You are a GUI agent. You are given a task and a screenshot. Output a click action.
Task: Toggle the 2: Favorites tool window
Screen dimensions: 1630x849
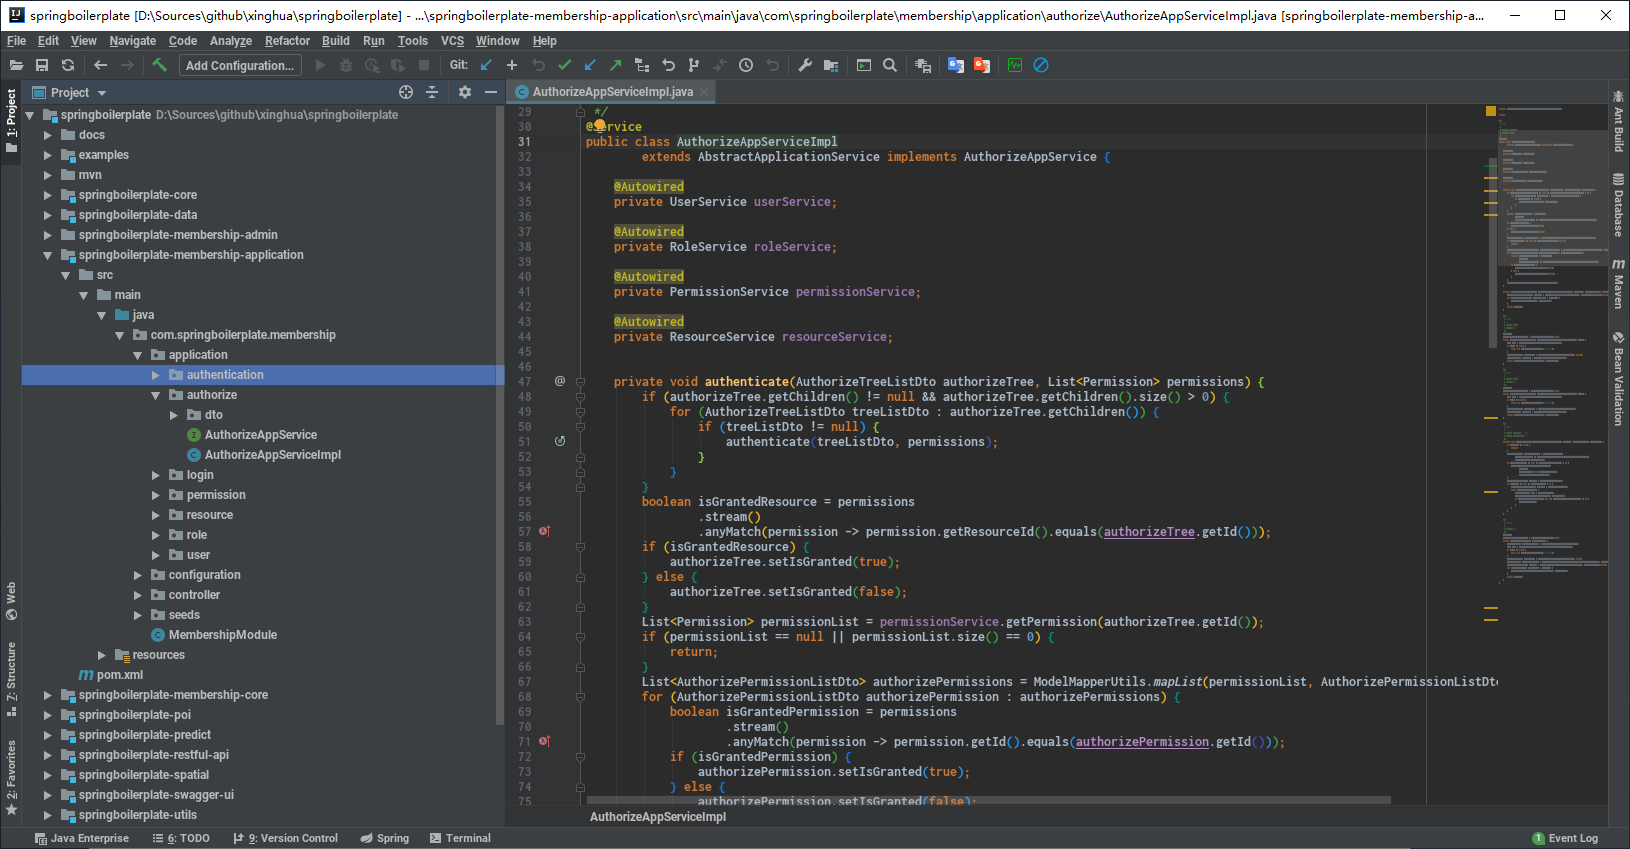pyautogui.click(x=11, y=778)
